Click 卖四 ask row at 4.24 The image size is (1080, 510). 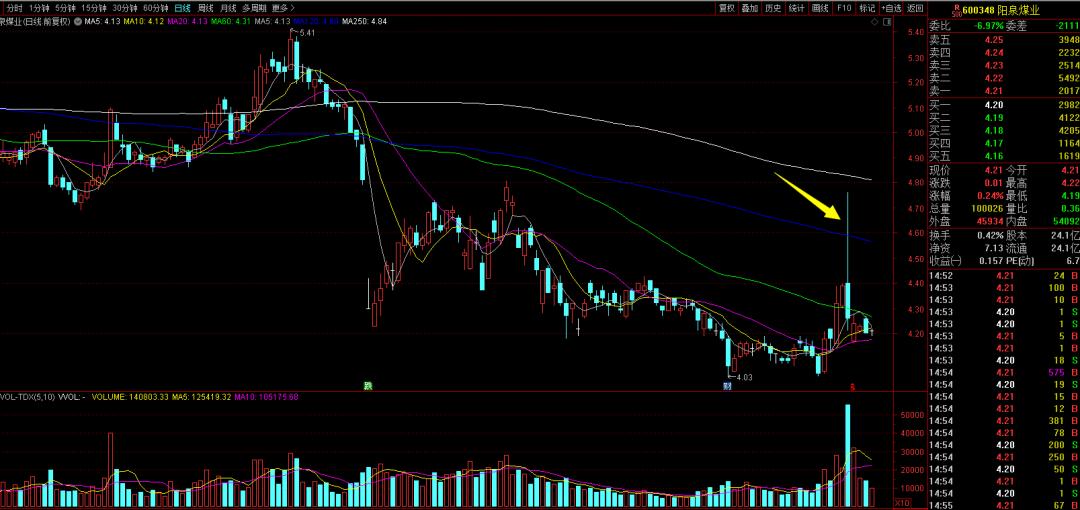pyautogui.click(x=1004, y=52)
